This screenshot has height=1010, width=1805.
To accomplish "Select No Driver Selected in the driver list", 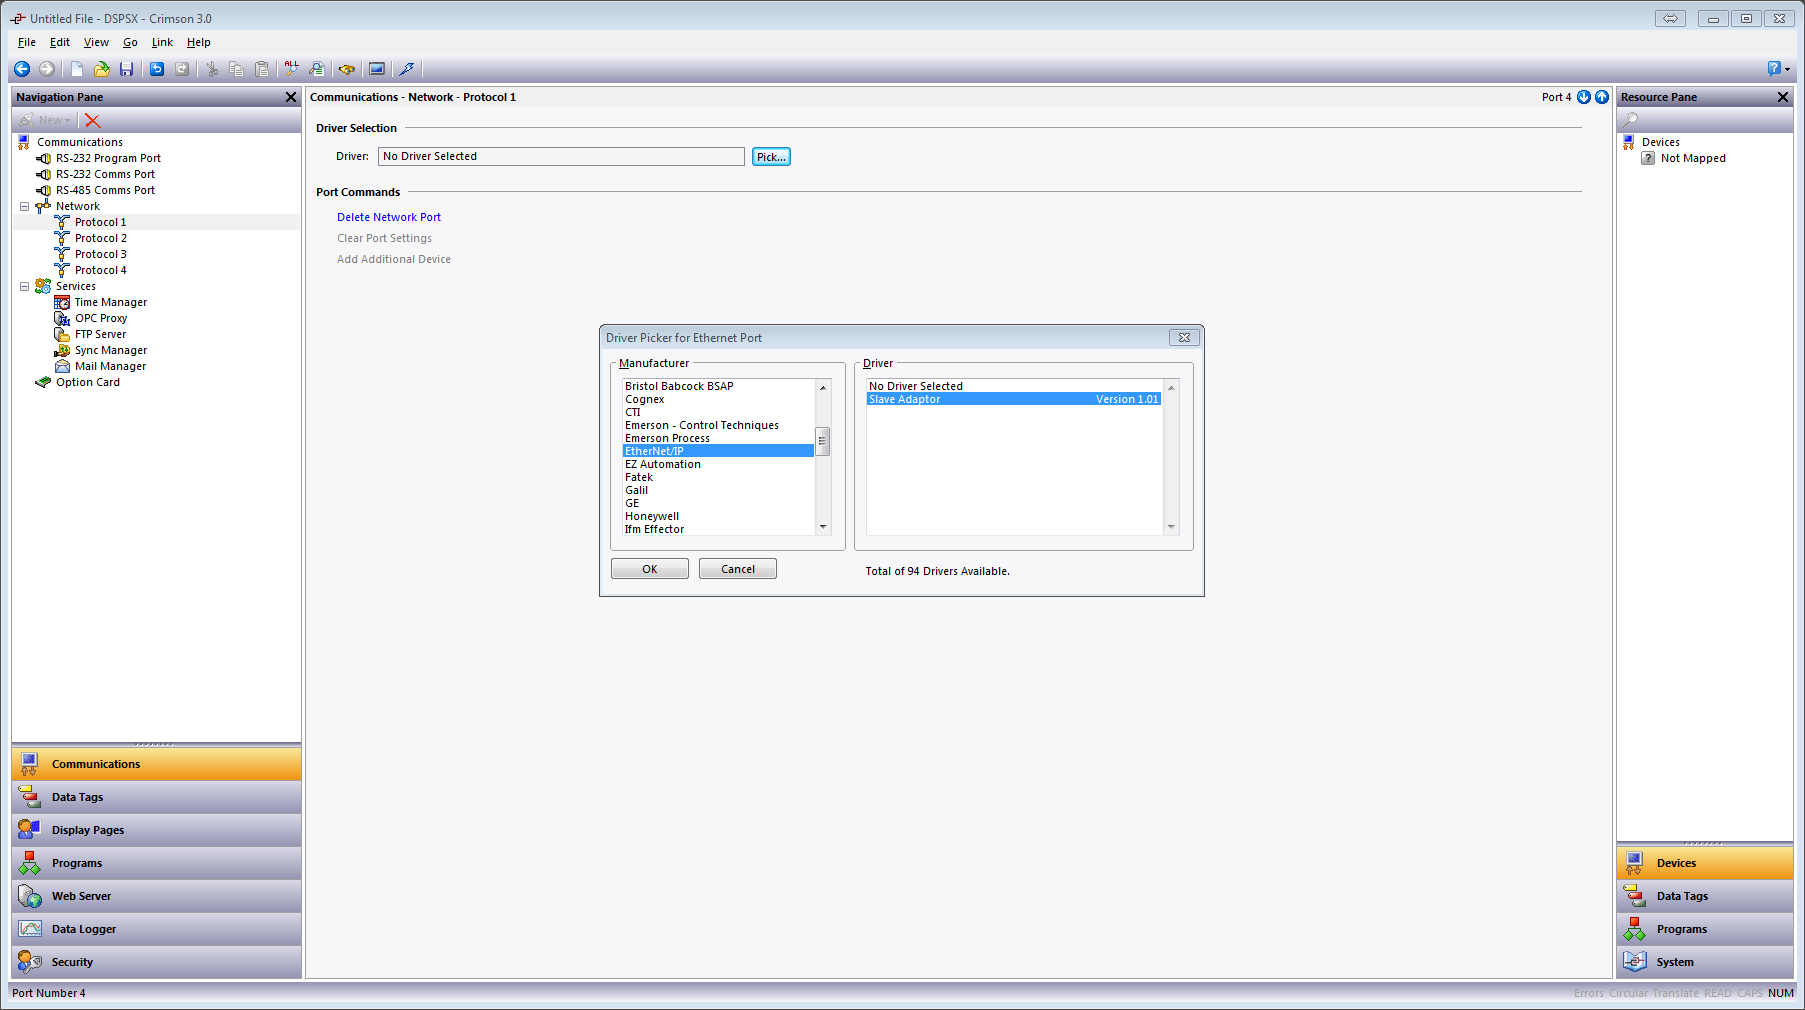I will (1014, 386).
